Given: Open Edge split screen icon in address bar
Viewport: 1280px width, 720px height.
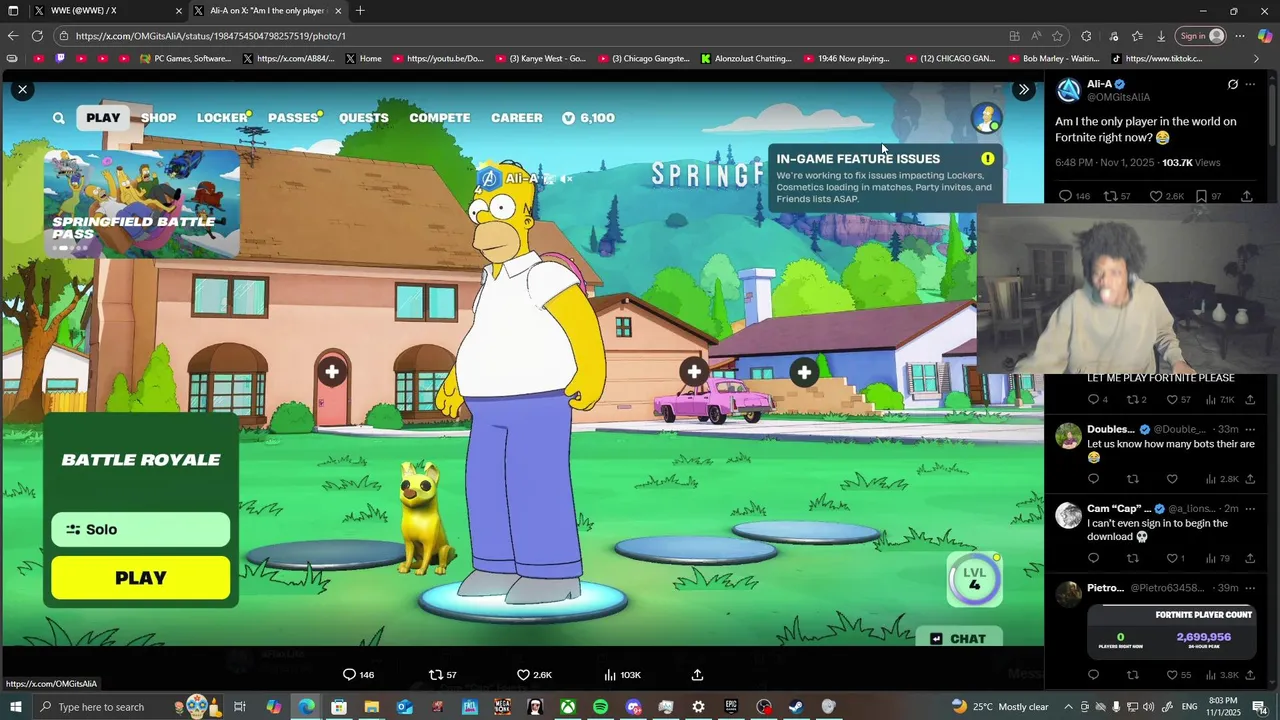Looking at the screenshot, I should tap(1015, 36).
